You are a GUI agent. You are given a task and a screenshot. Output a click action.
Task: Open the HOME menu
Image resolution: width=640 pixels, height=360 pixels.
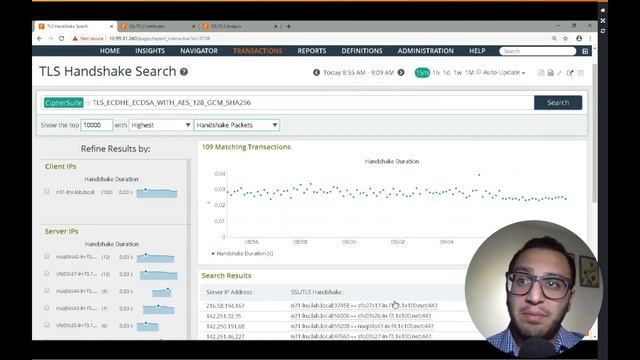[x=110, y=51]
